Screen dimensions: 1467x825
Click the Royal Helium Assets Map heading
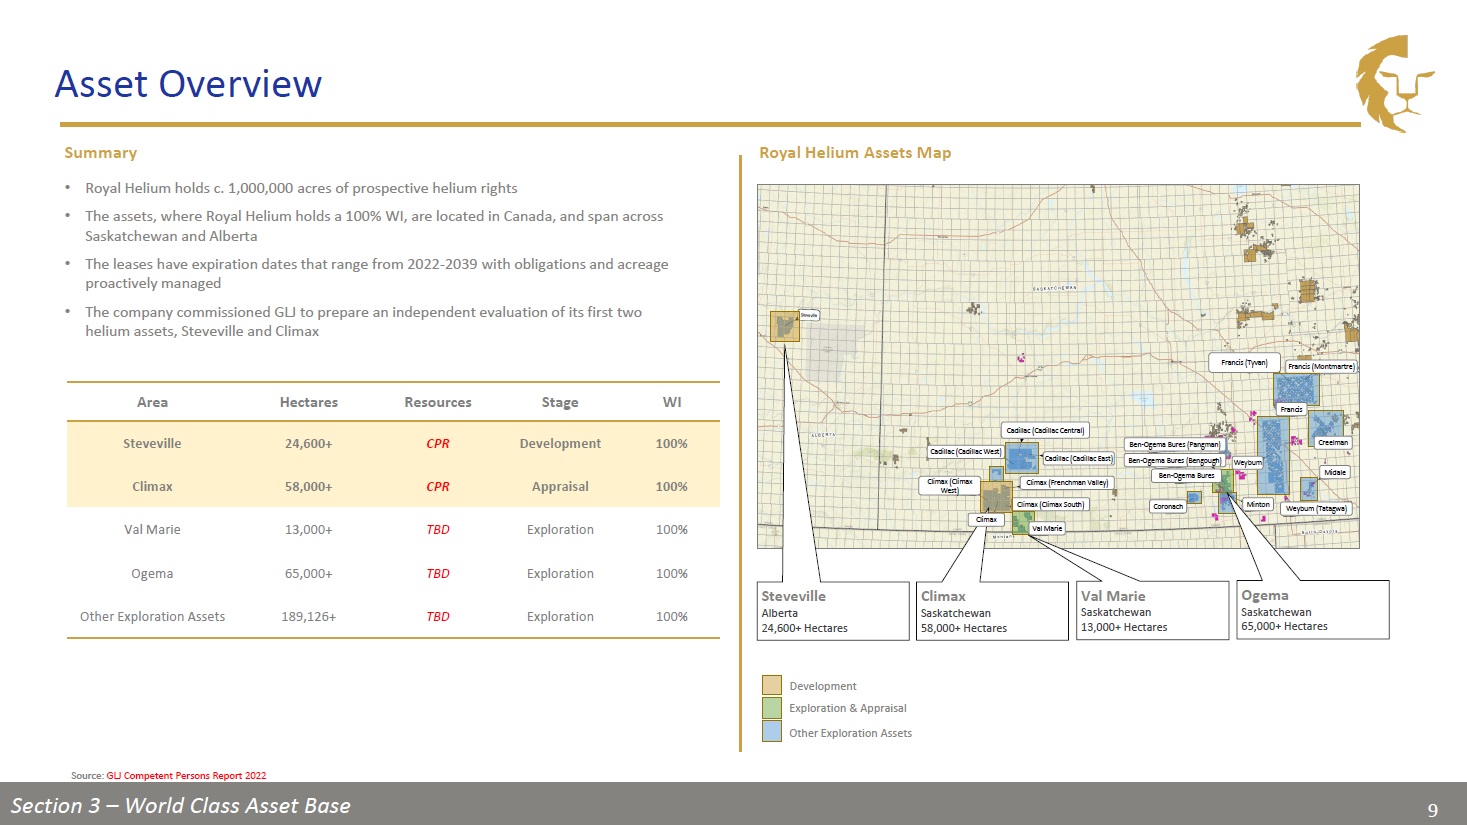pyautogui.click(x=855, y=153)
